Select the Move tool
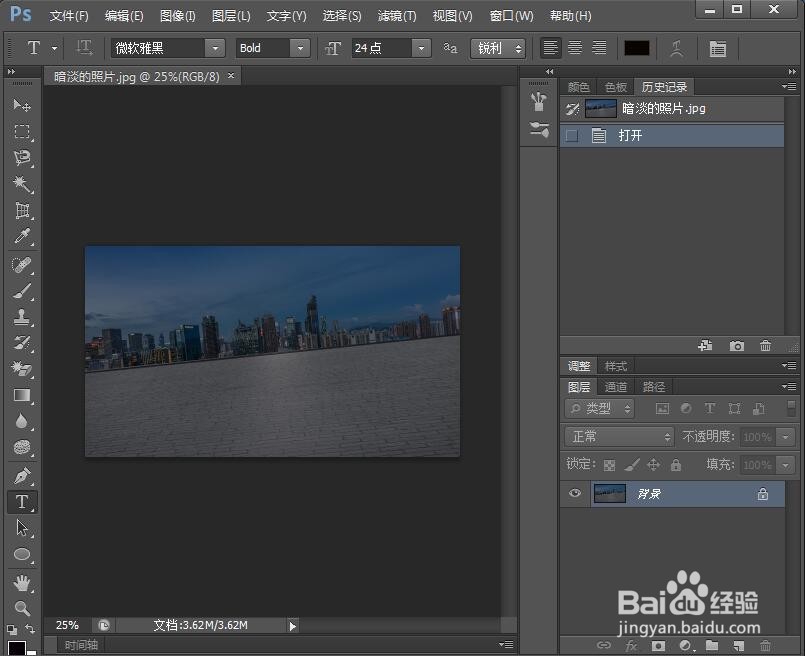This screenshot has width=805, height=656. click(x=22, y=105)
